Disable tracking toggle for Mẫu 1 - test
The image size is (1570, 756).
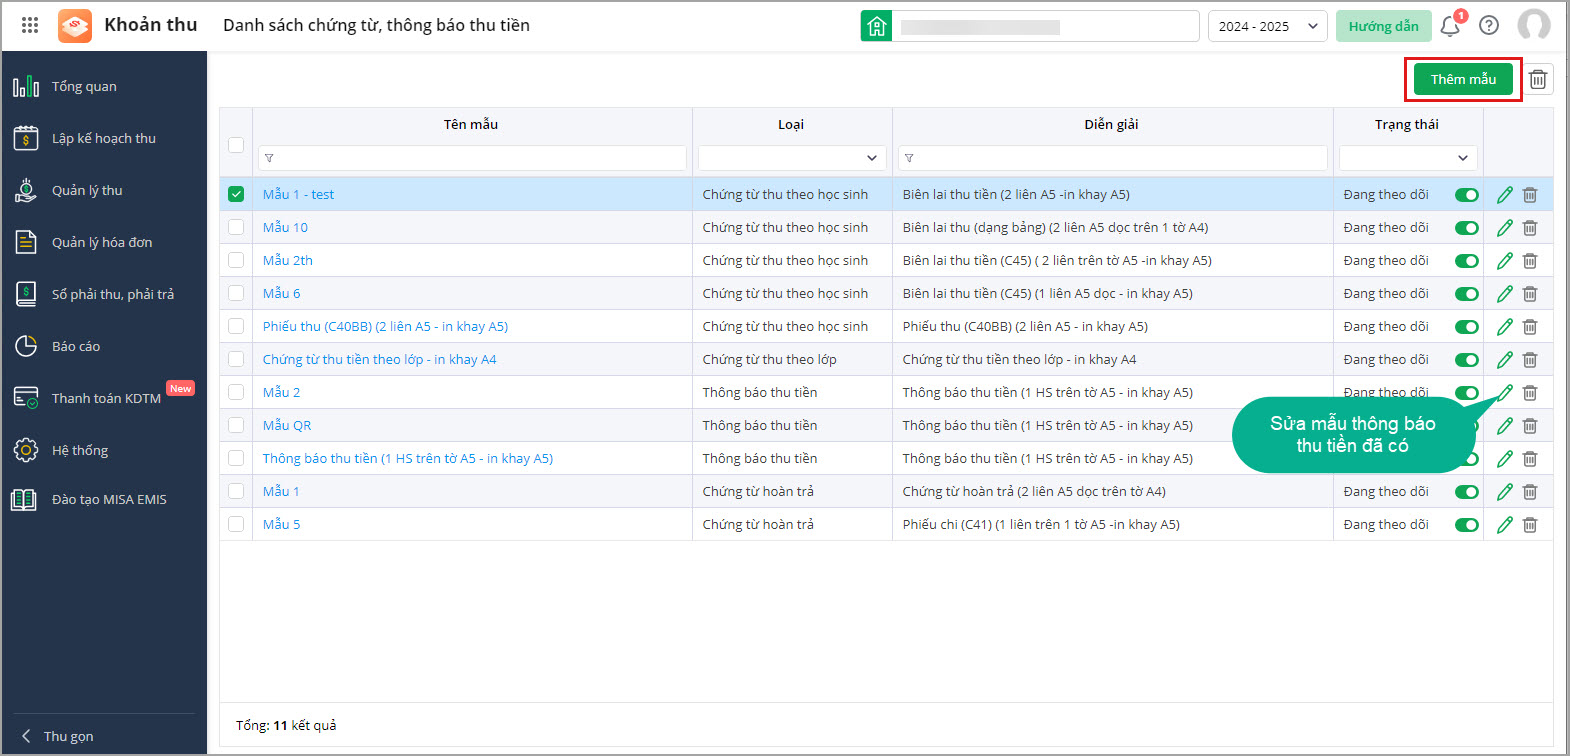point(1466,195)
